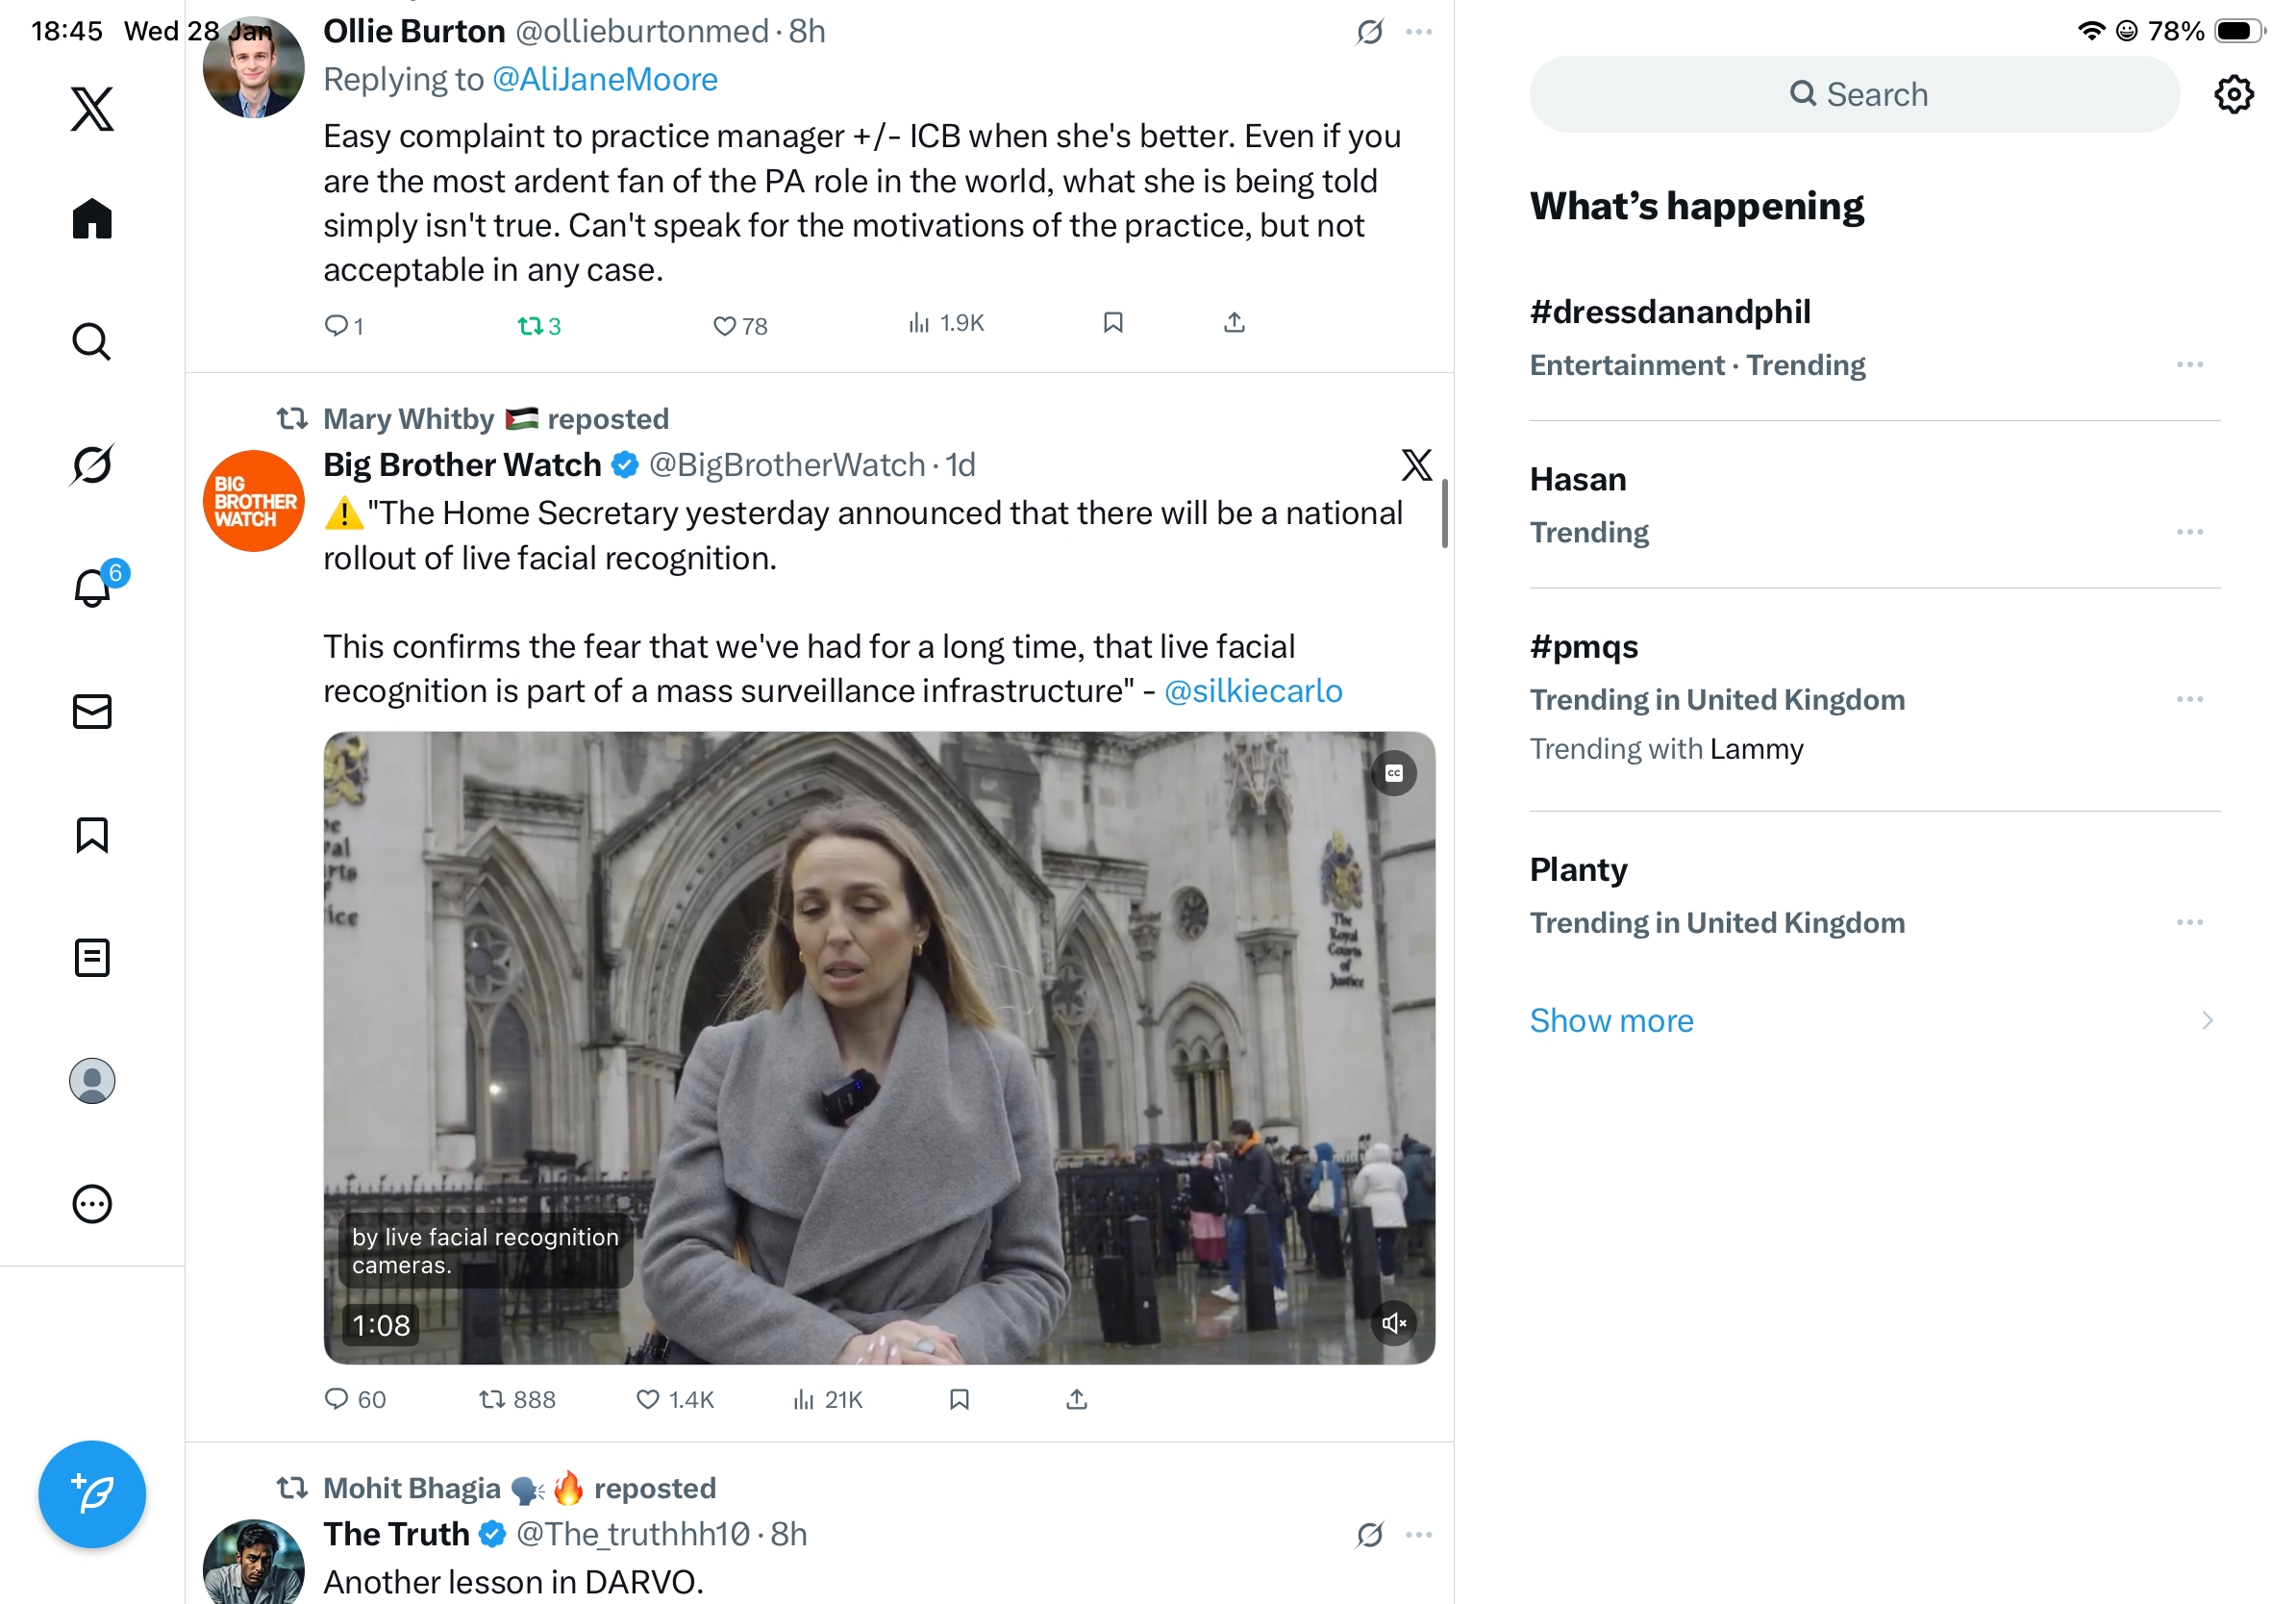This screenshot has width=2296, height=1604.
Task: Toggle closed captions on the video
Action: tap(1394, 773)
